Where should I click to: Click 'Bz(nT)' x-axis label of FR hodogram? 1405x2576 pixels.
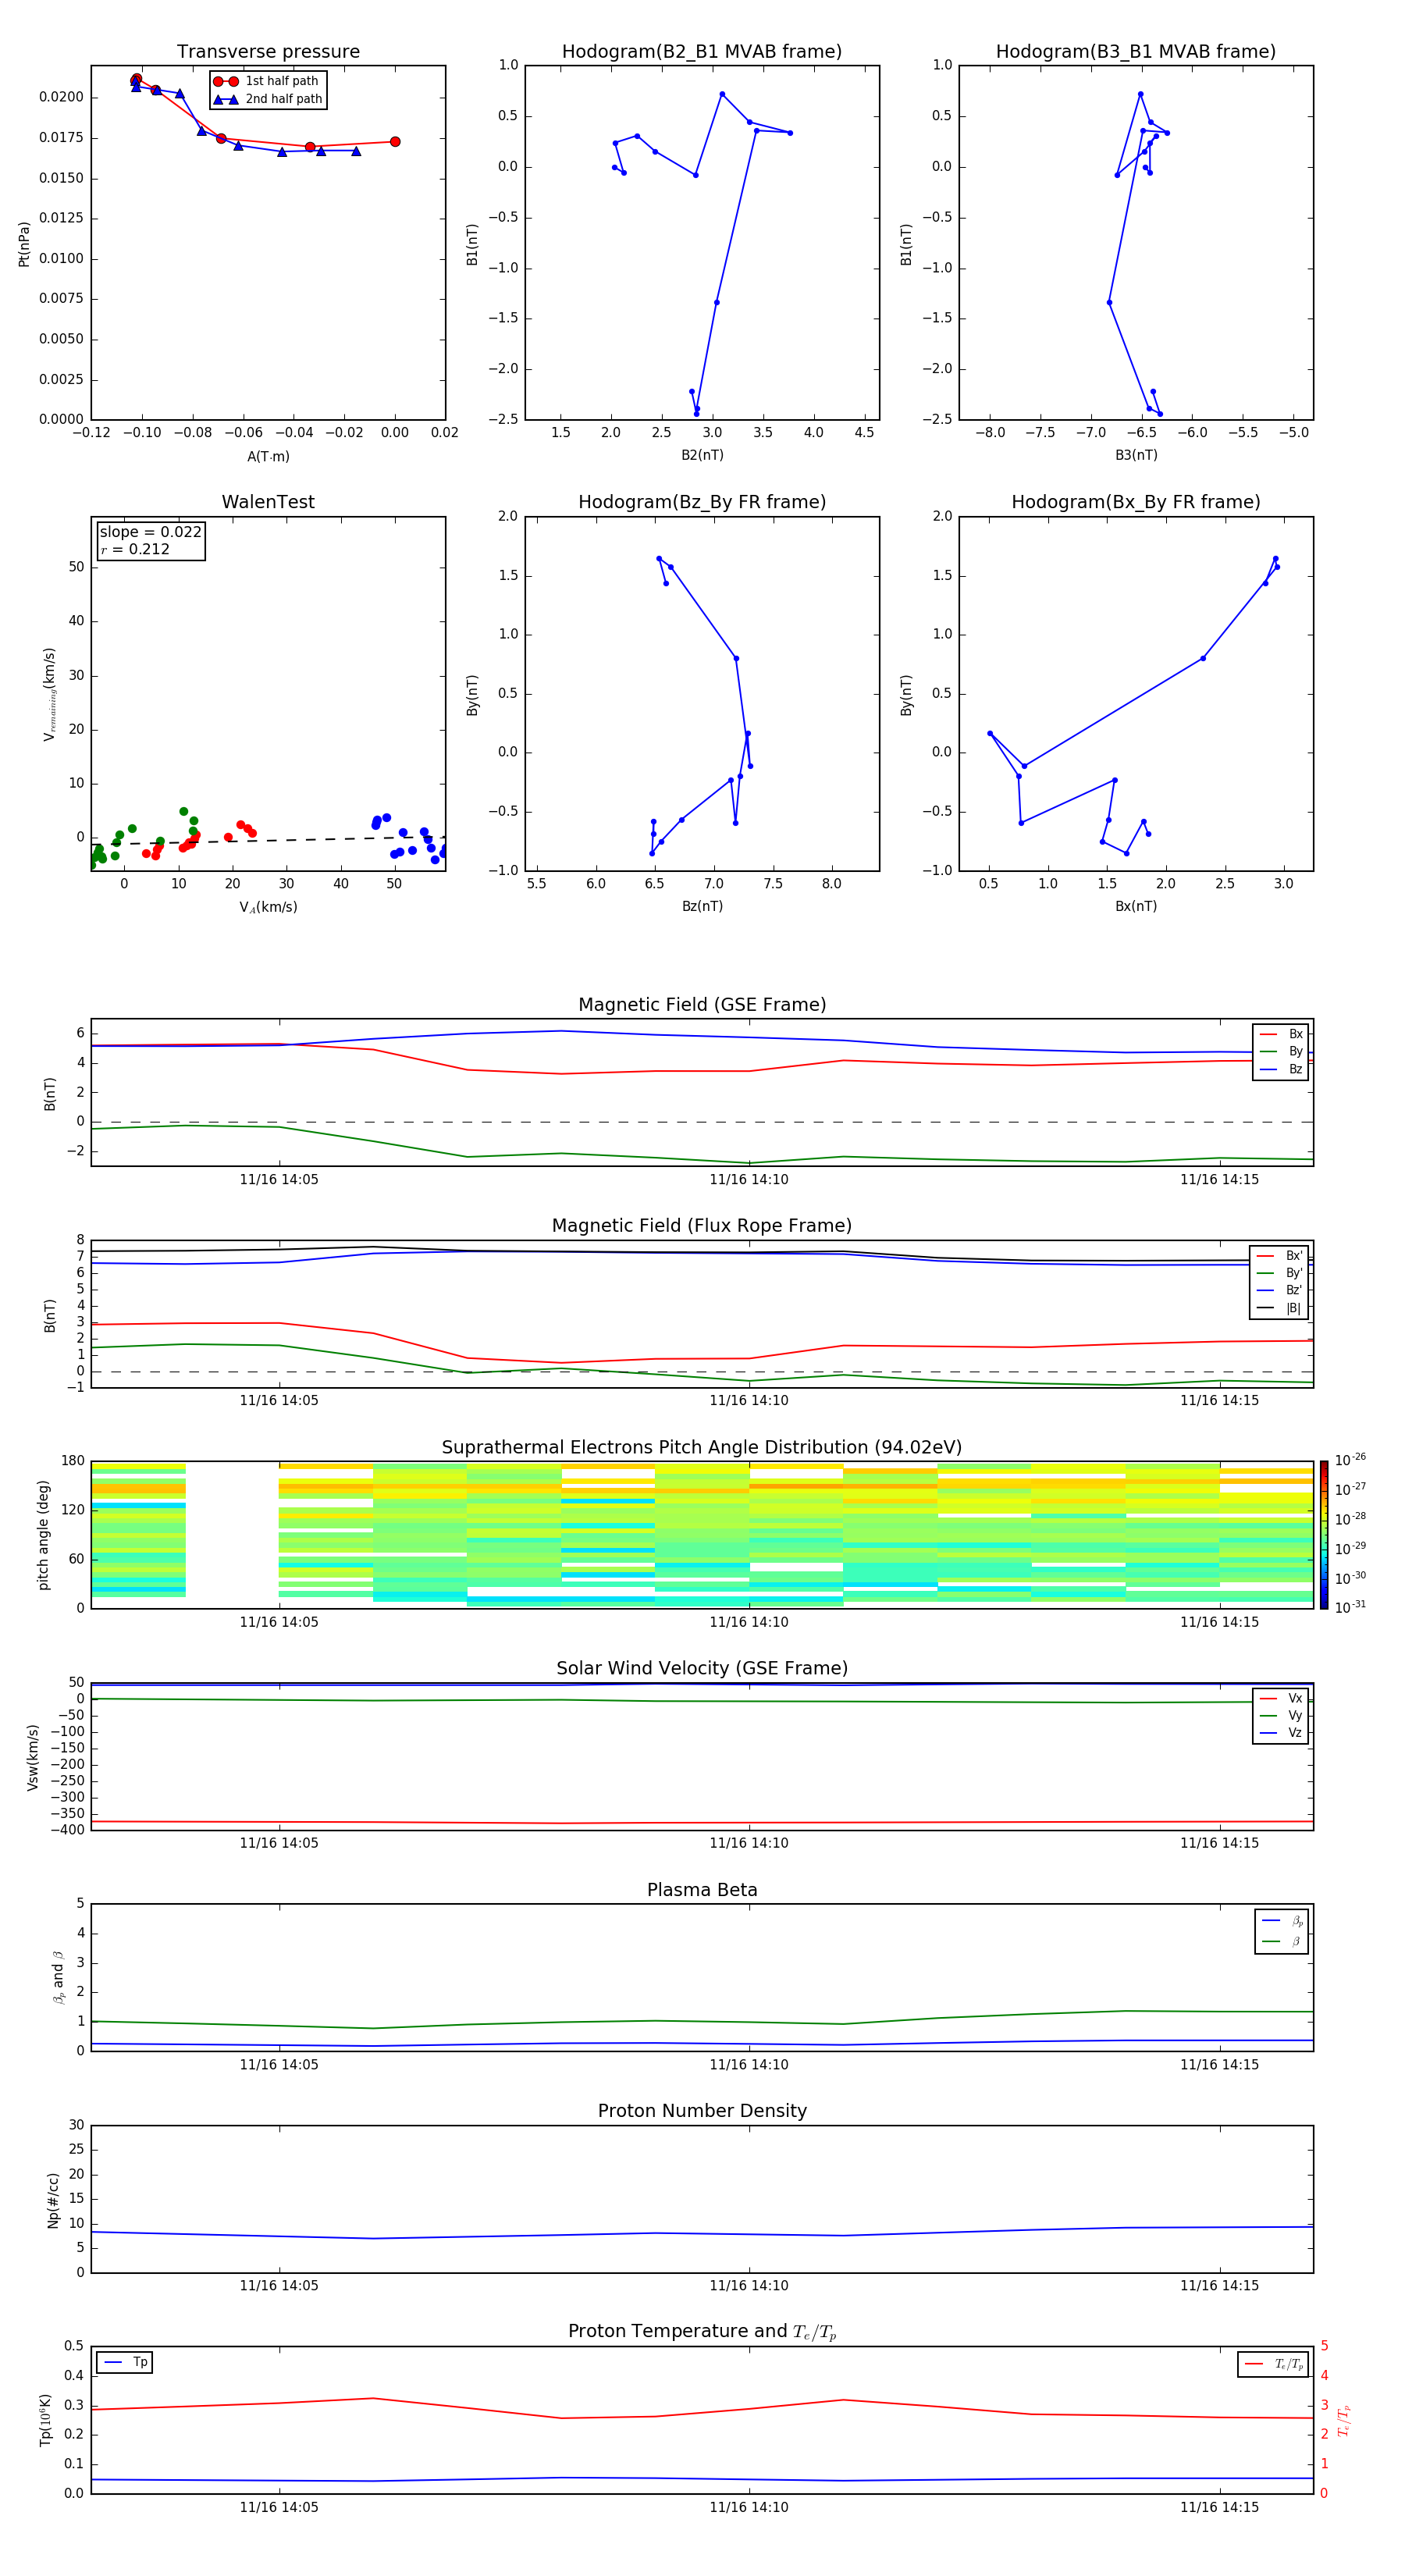[x=702, y=906]
